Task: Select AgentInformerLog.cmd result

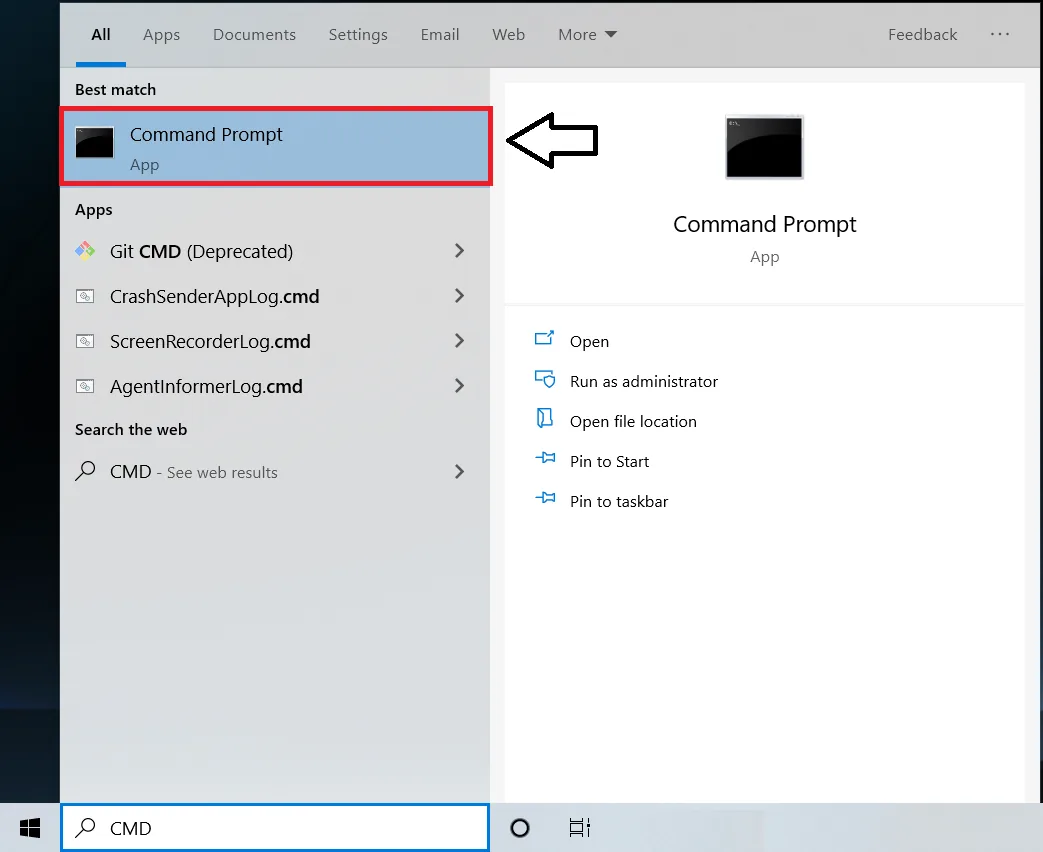Action: point(275,386)
